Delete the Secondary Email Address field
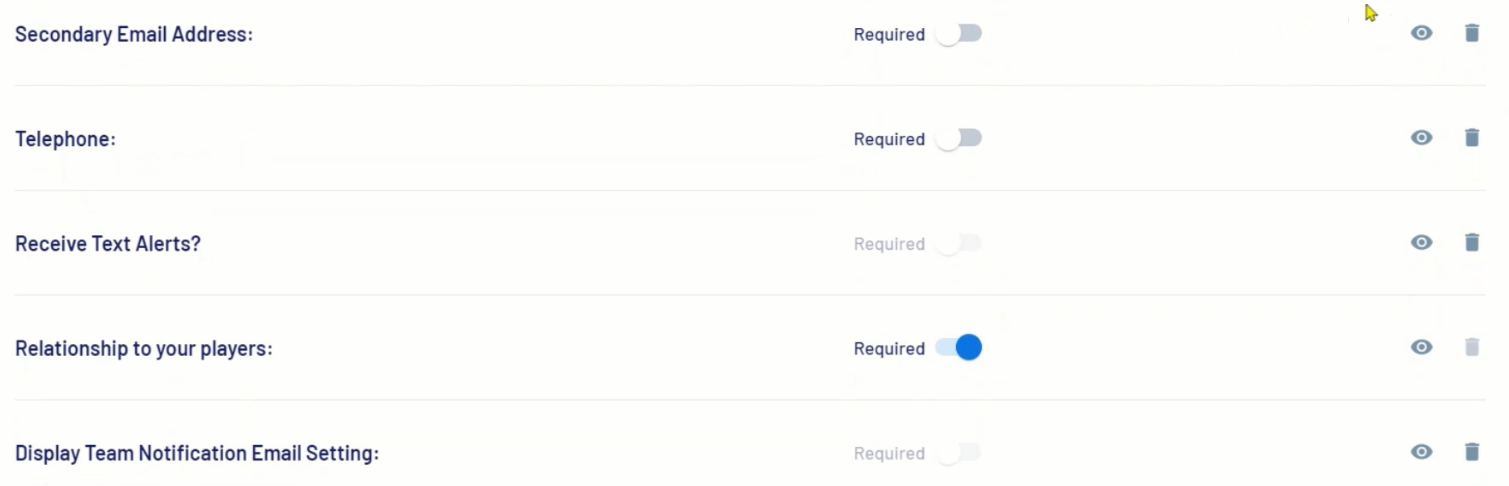 pos(1471,33)
